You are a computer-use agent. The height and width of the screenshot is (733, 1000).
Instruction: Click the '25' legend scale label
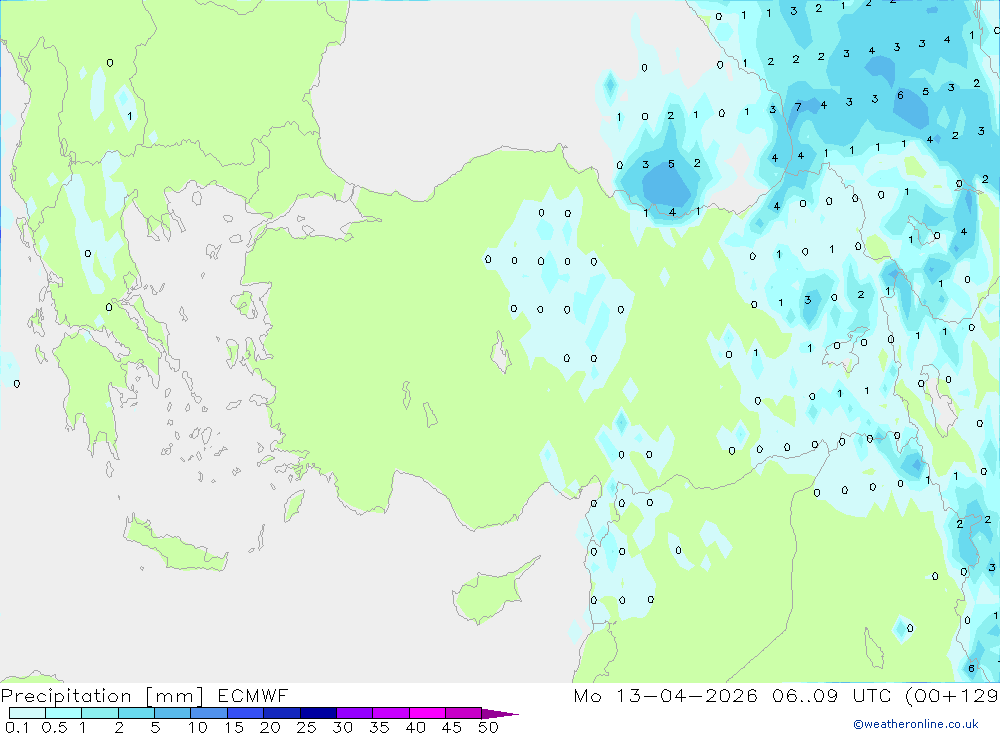coord(306,727)
